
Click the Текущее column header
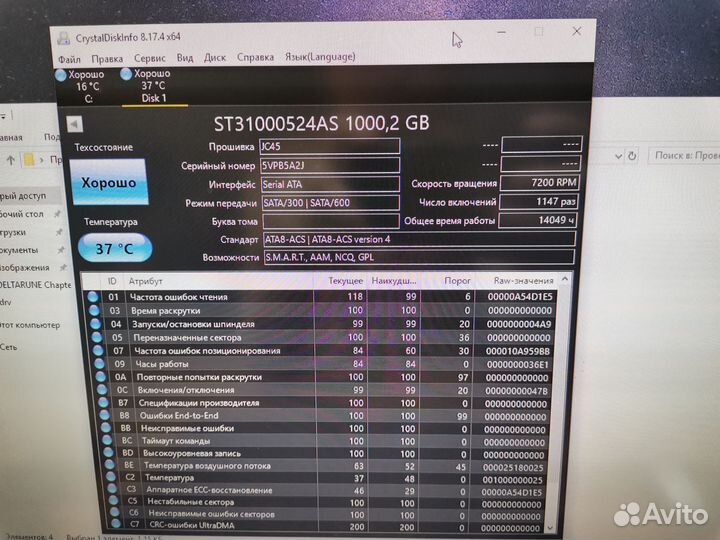click(345, 281)
